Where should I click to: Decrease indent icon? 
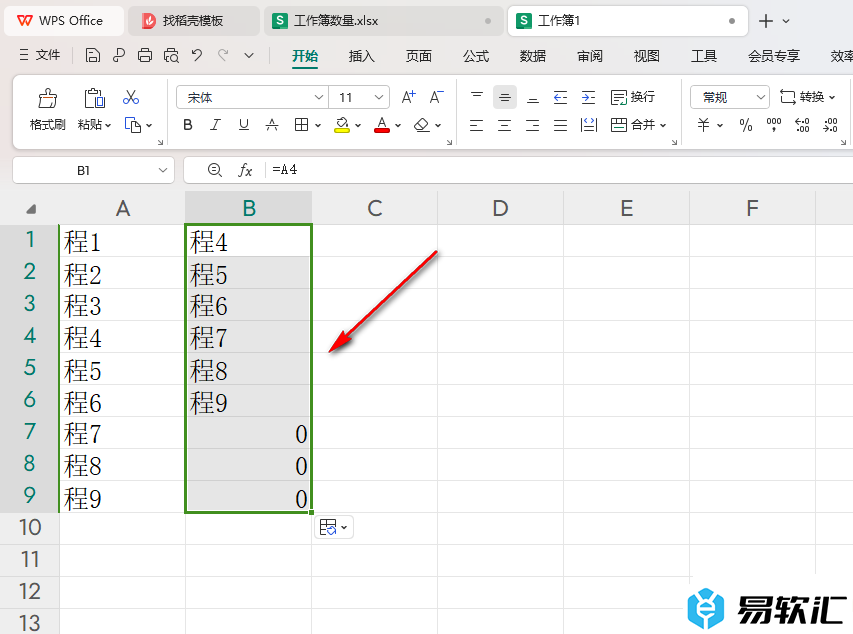tap(560, 97)
